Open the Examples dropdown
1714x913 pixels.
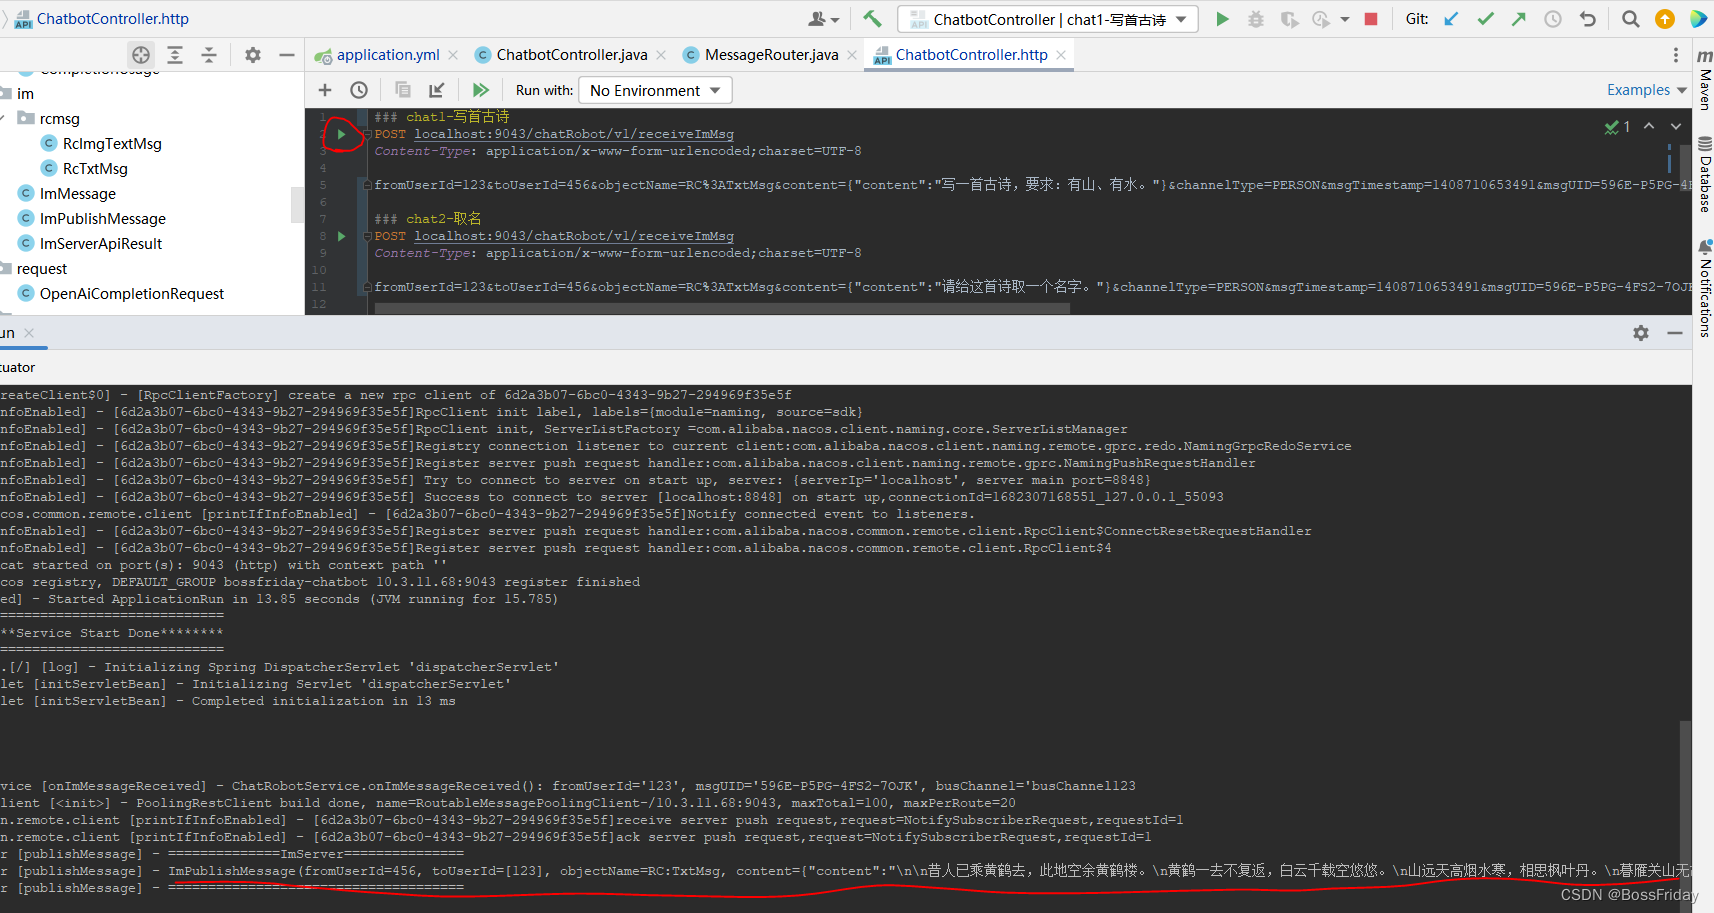coord(1647,90)
